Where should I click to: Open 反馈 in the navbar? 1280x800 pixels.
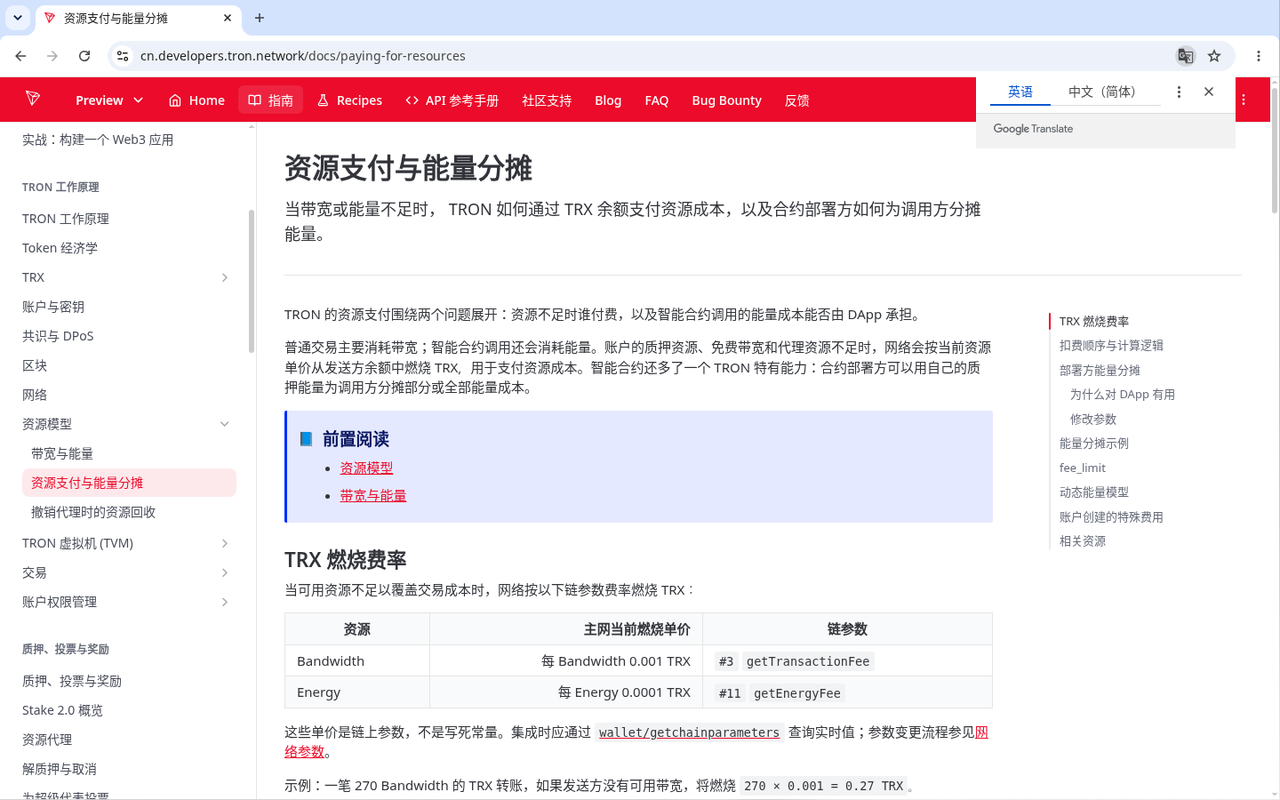pyautogui.click(x=797, y=100)
